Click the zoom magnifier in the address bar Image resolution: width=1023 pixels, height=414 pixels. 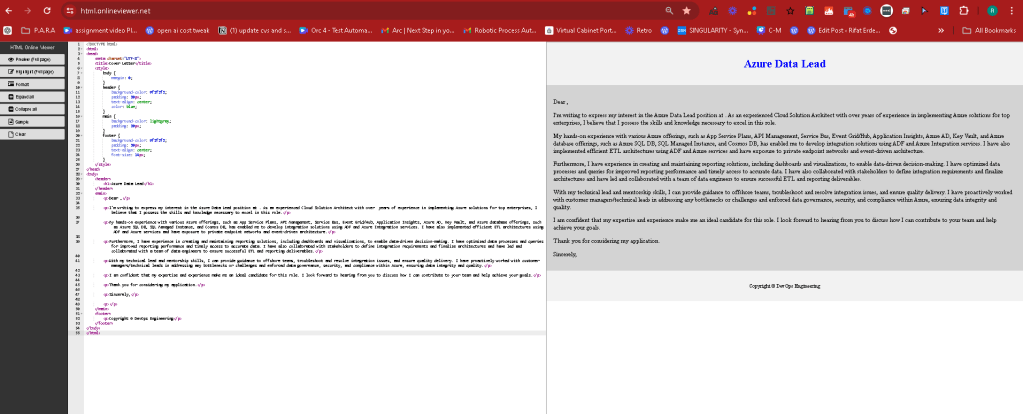pos(669,10)
